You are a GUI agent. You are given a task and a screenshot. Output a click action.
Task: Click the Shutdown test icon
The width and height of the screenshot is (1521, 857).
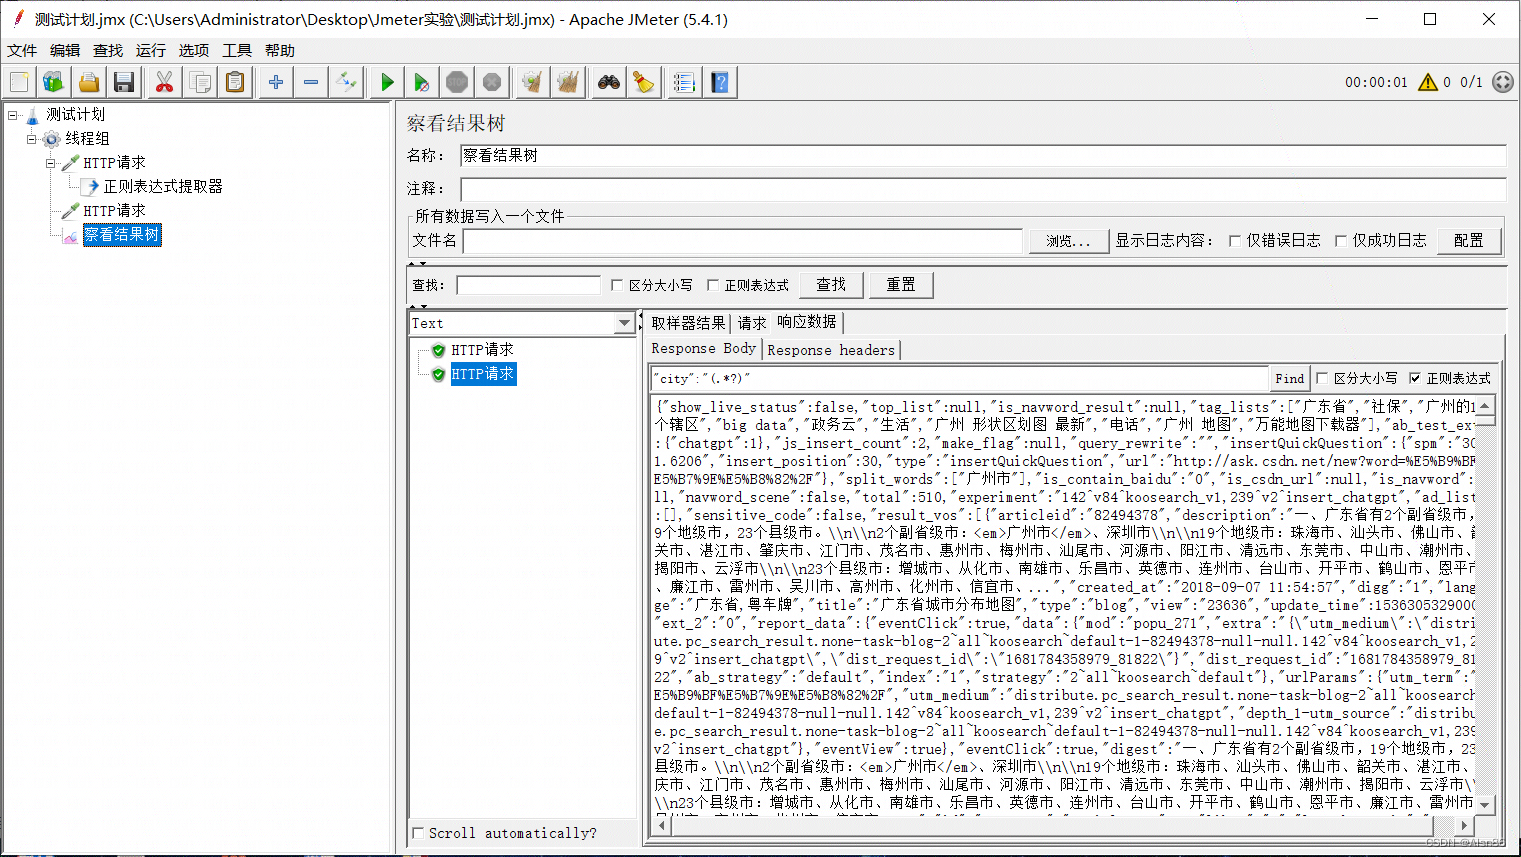pos(492,82)
